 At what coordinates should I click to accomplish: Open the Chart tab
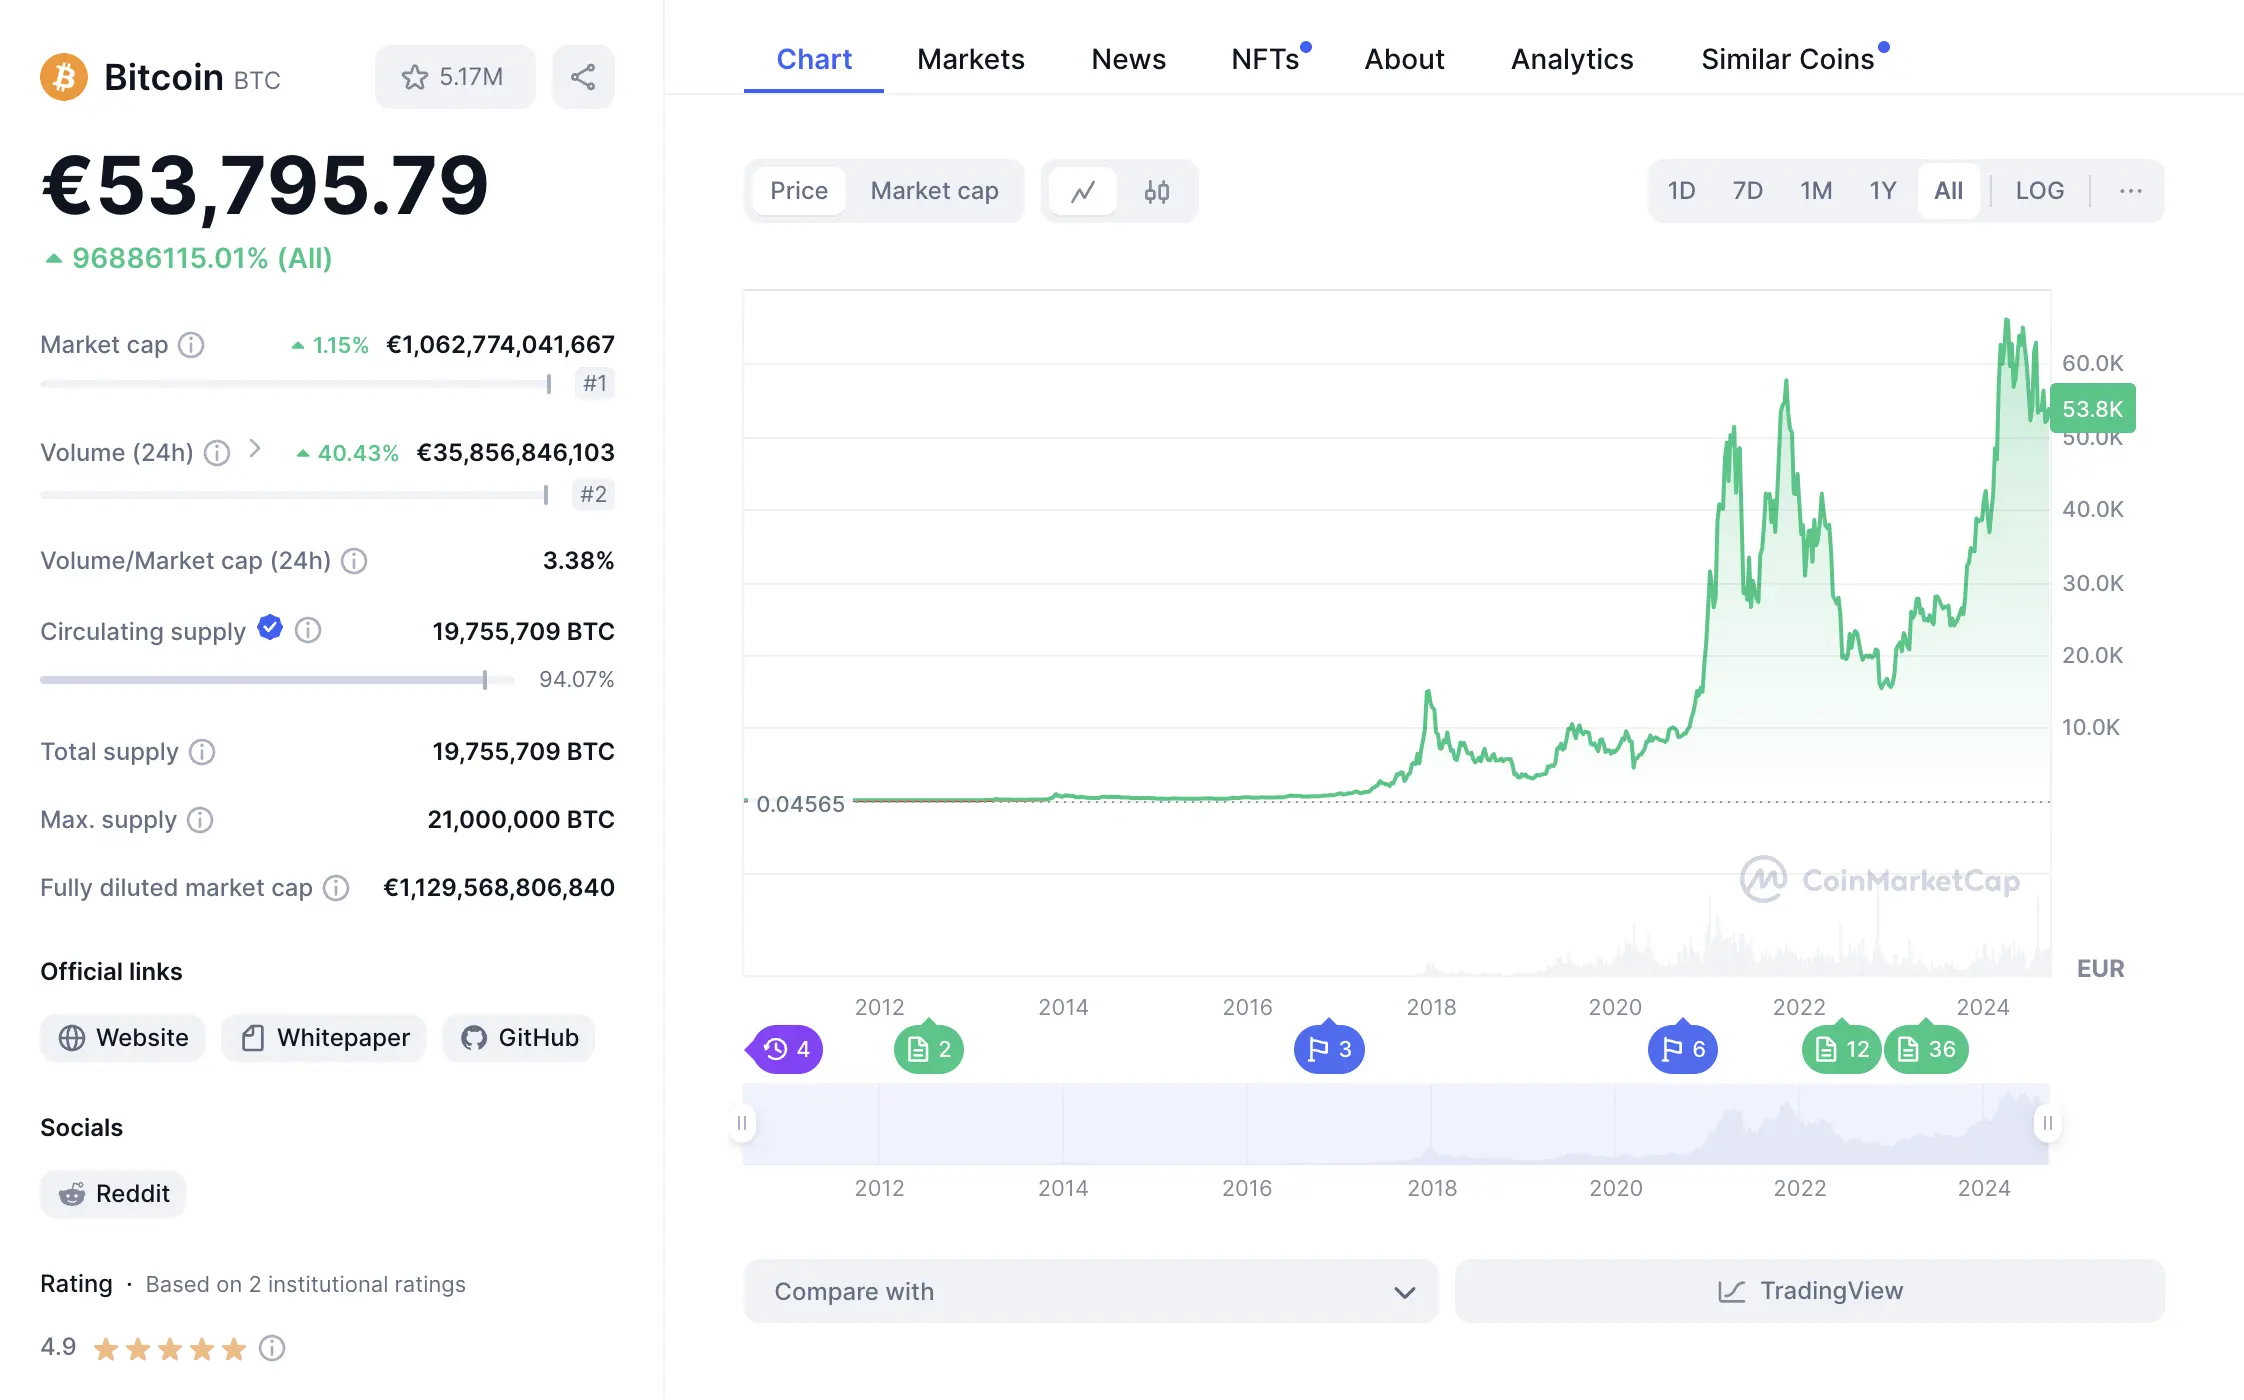click(x=814, y=59)
